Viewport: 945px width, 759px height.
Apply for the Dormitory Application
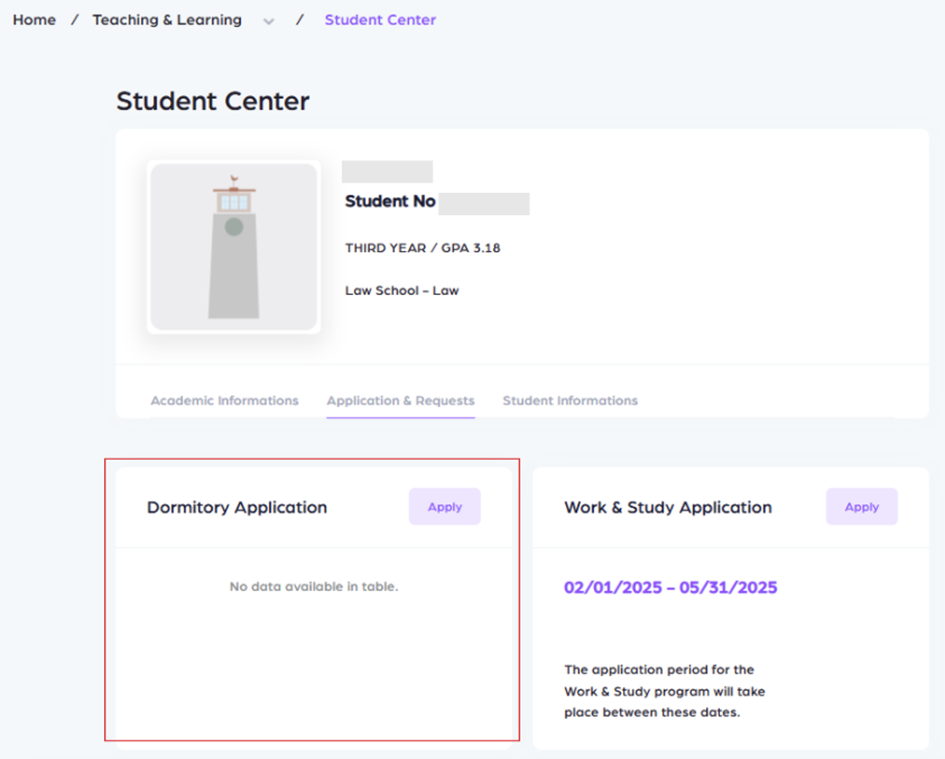click(x=444, y=506)
